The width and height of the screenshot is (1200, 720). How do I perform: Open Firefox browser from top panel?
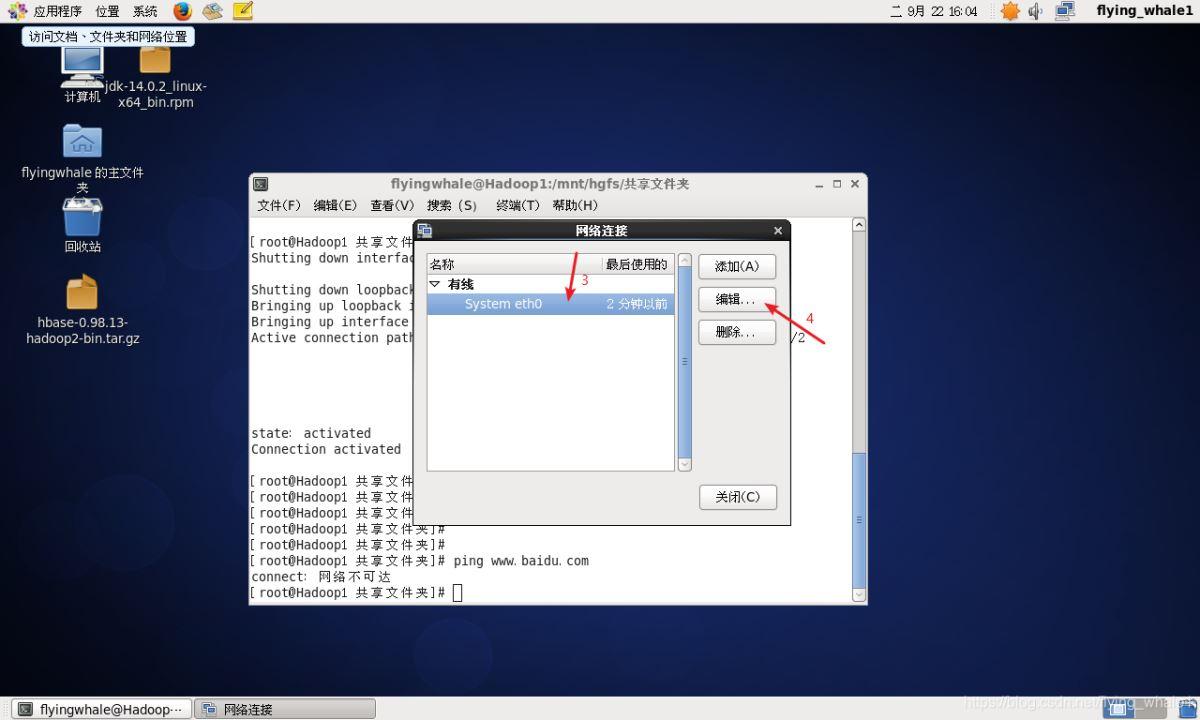tap(182, 11)
